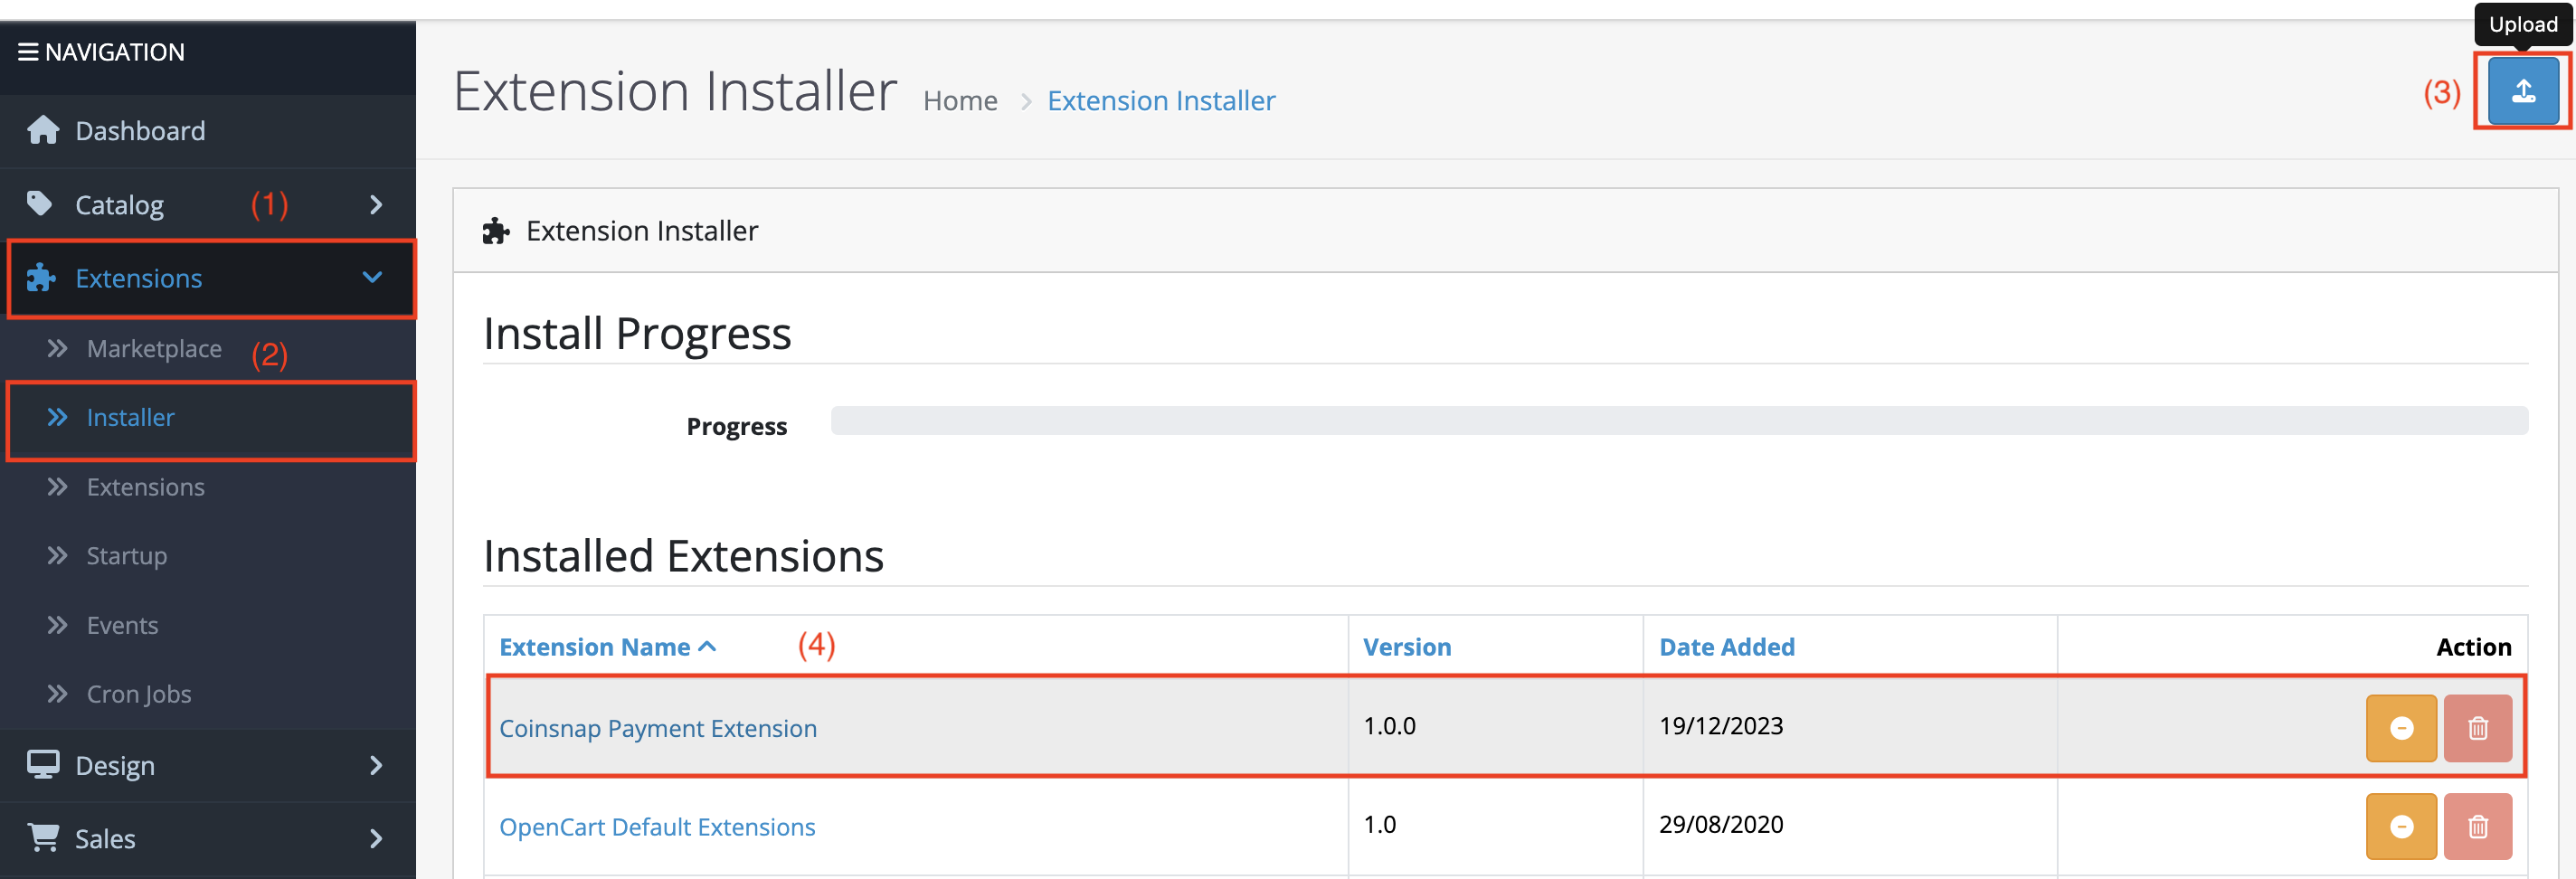
Task: Collapse the Extensions sidebar menu
Action: [372, 277]
